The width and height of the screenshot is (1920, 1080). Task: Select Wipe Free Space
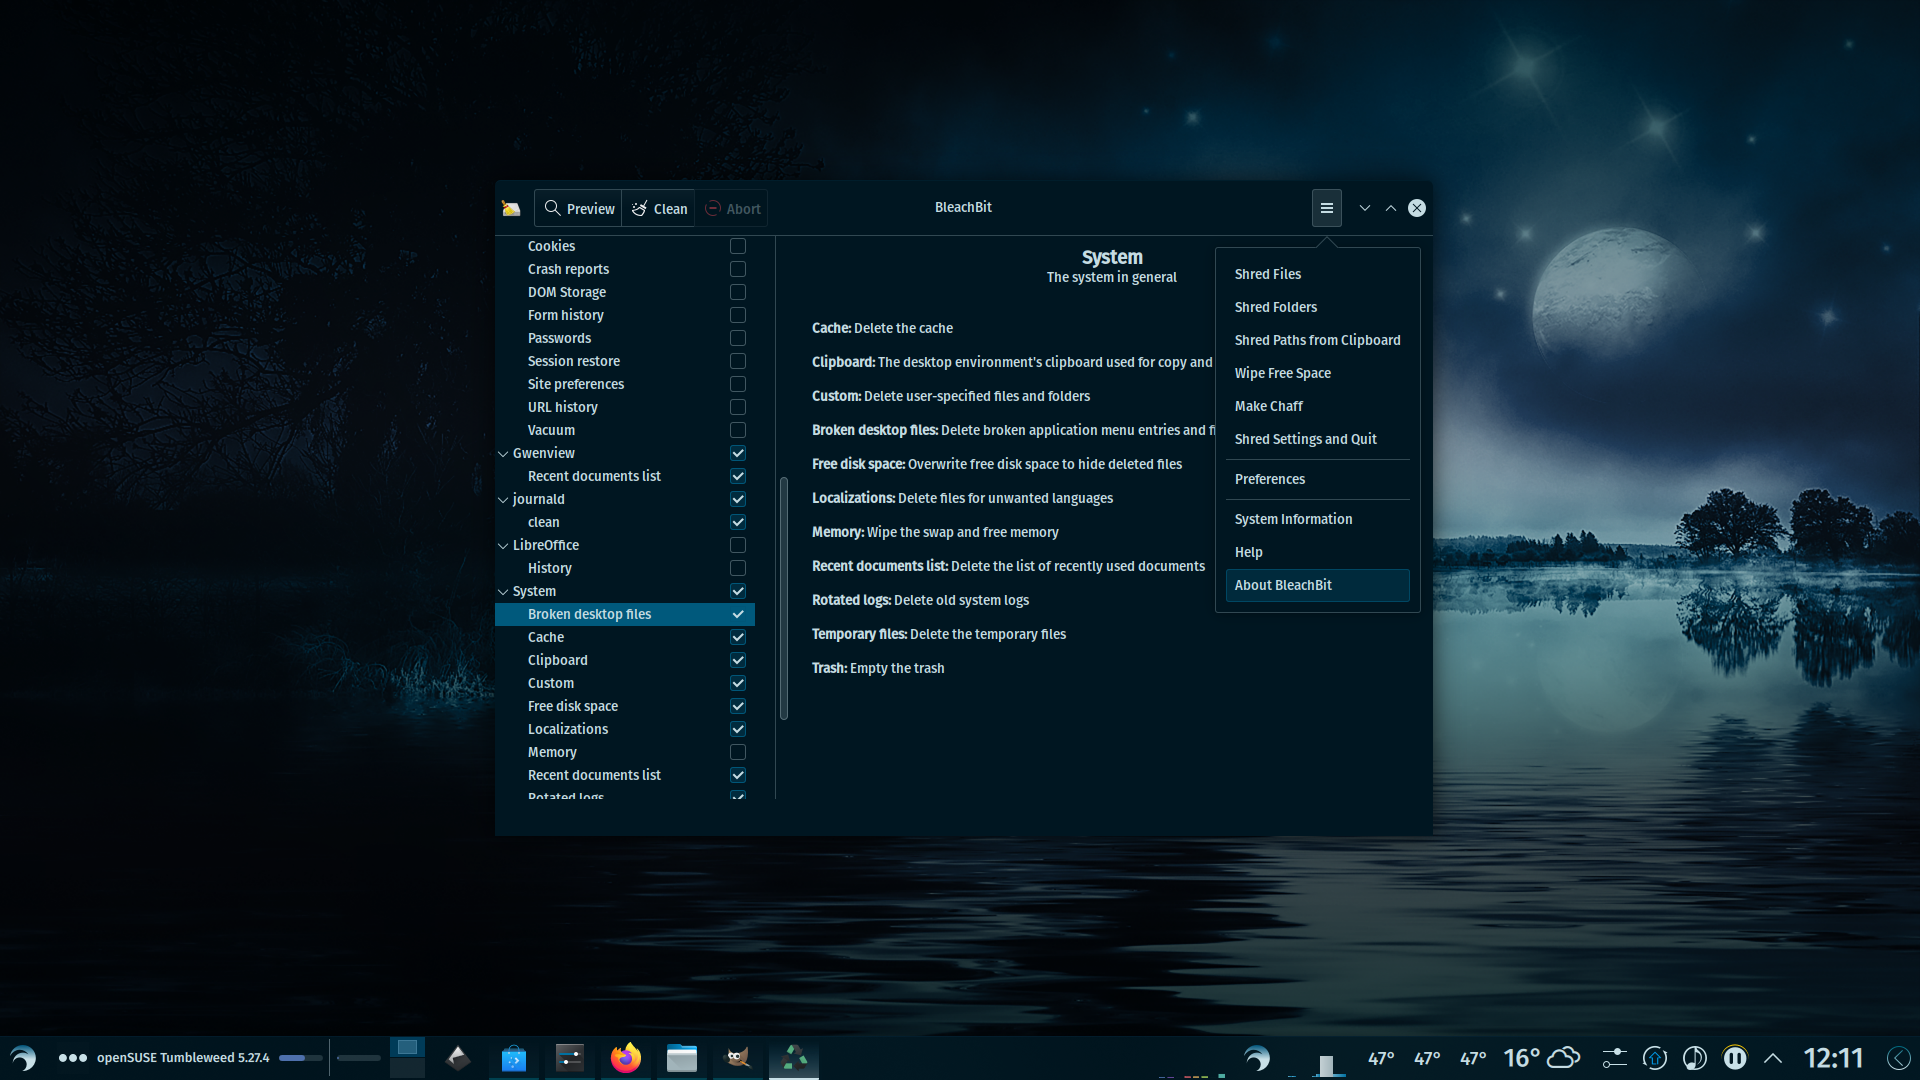pyautogui.click(x=1317, y=373)
